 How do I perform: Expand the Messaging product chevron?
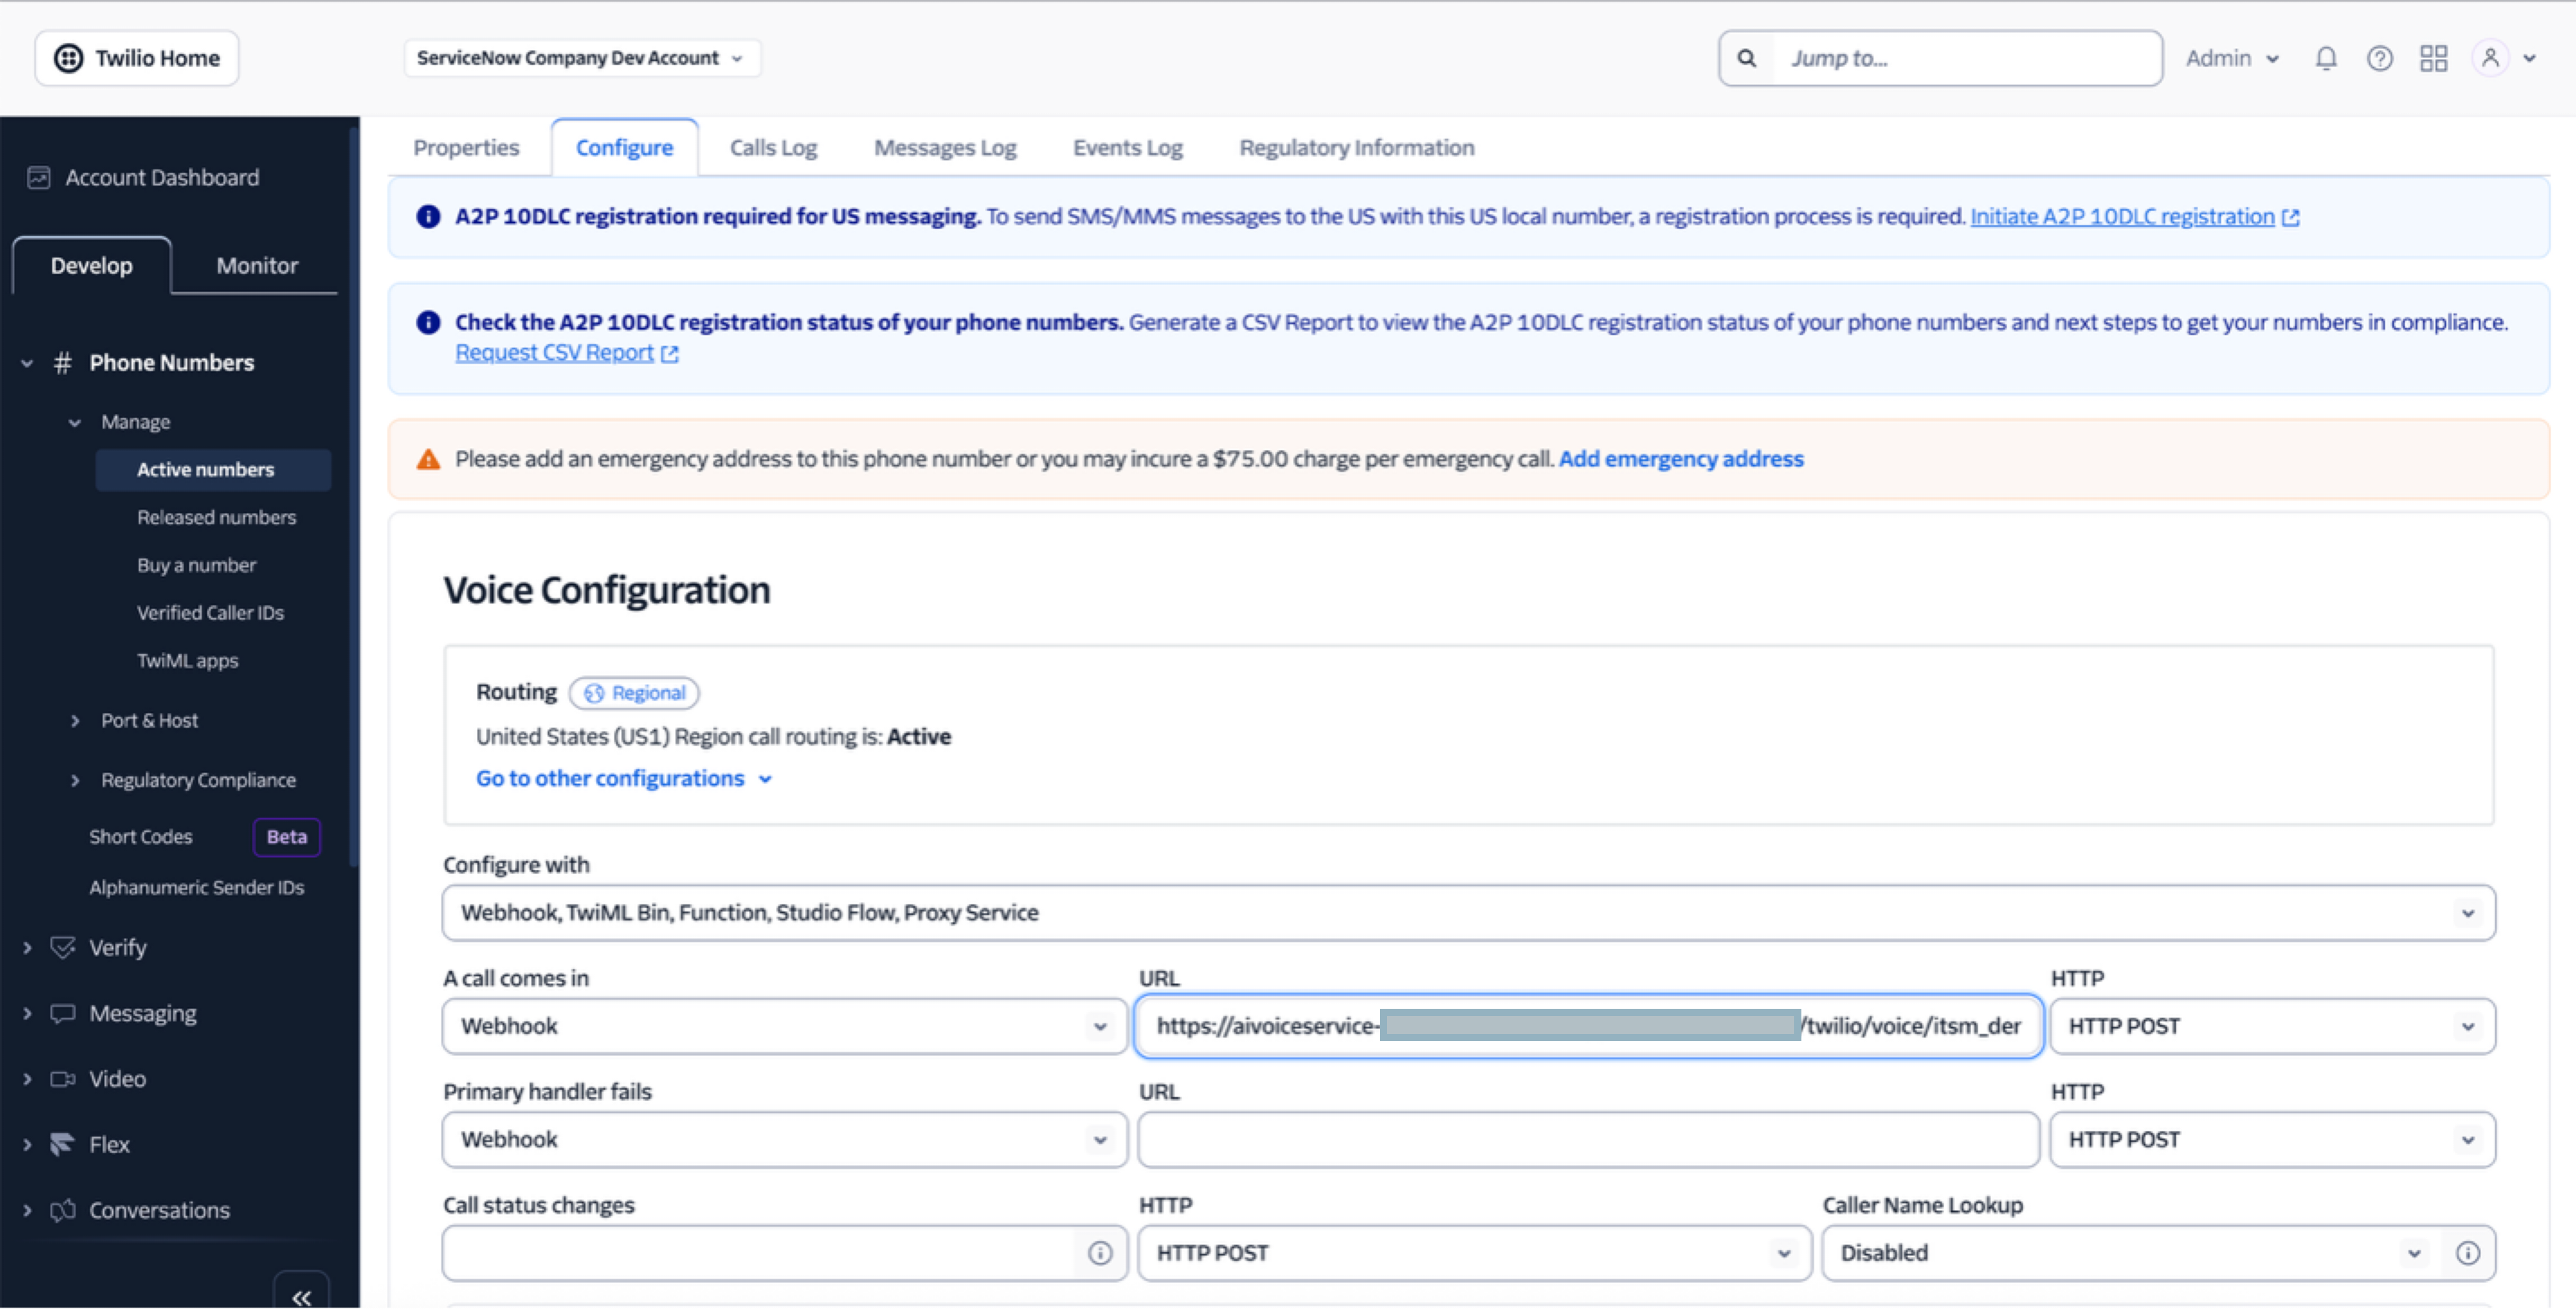coord(27,1014)
